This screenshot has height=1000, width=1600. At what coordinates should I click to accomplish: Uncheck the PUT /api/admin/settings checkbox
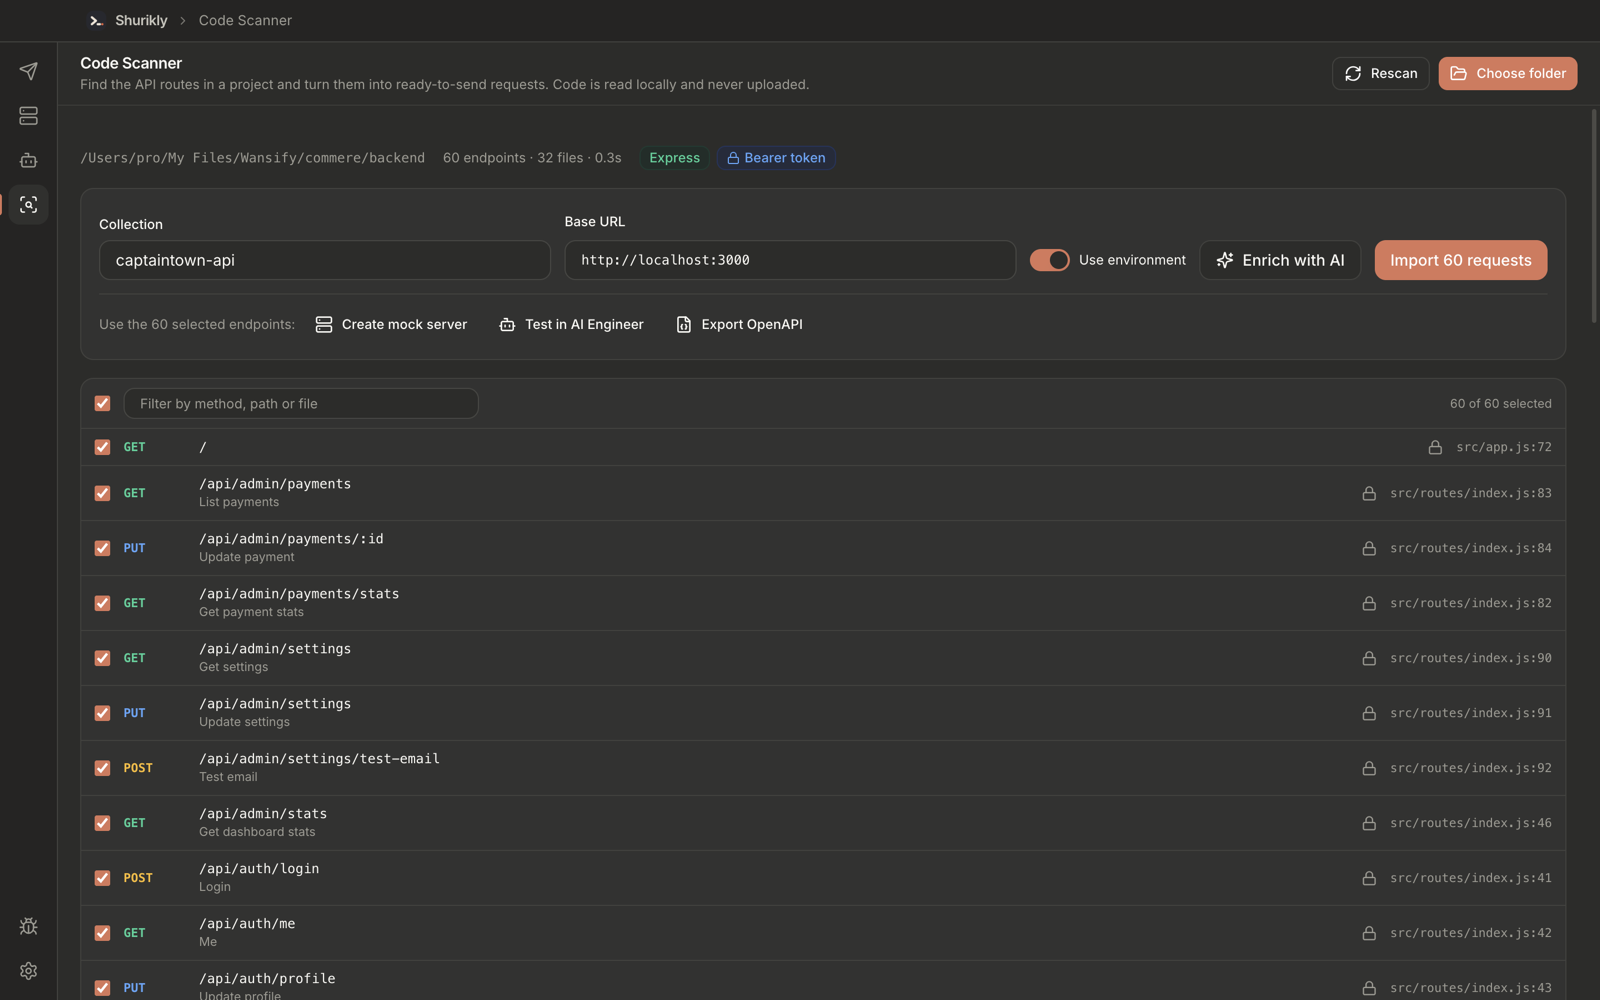click(x=102, y=713)
